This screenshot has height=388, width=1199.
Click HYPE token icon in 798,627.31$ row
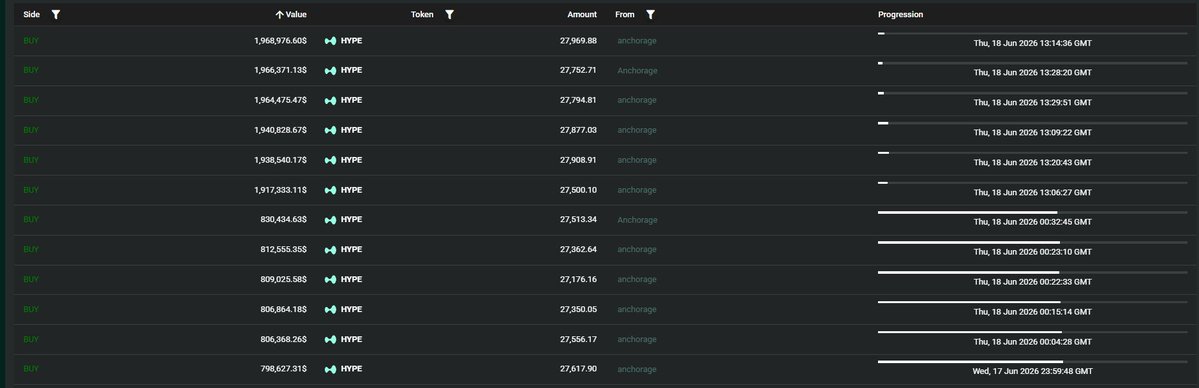tap(330, 369)
